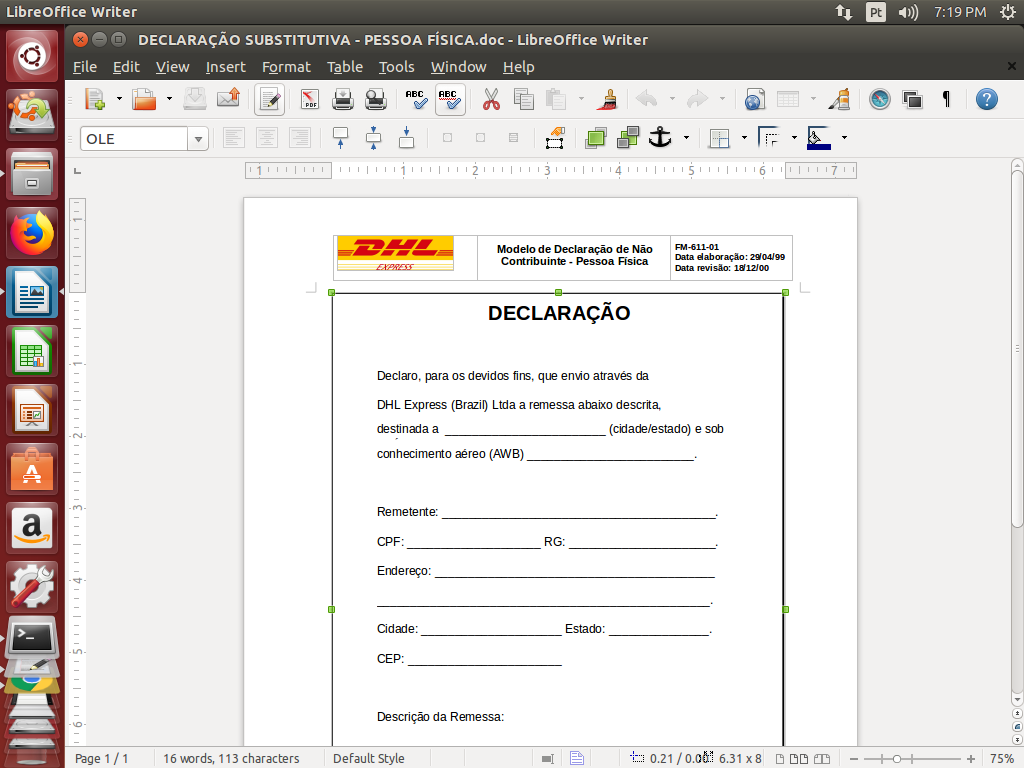Click the Redo arrow icon
This screenshot has width=1024, height=768.
tap(697, 99)
